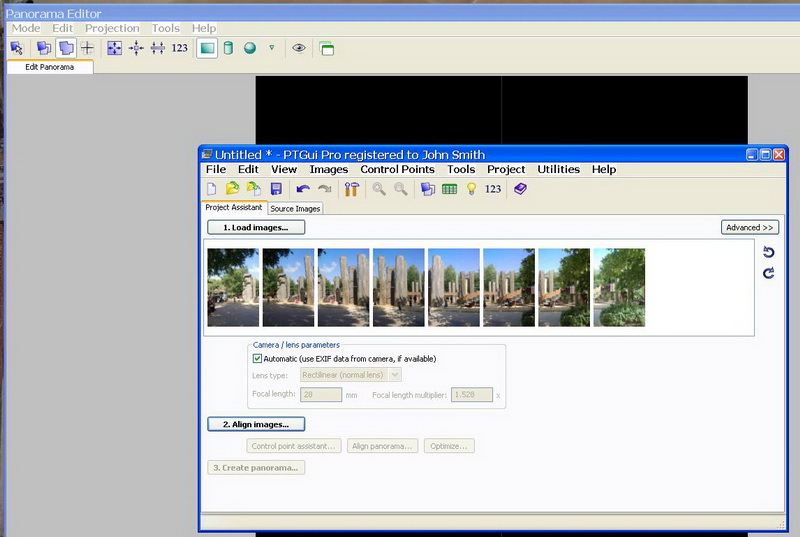The image size is (800, 537).
Task: Click the Optimize button
Action: (x=449, y=446)
